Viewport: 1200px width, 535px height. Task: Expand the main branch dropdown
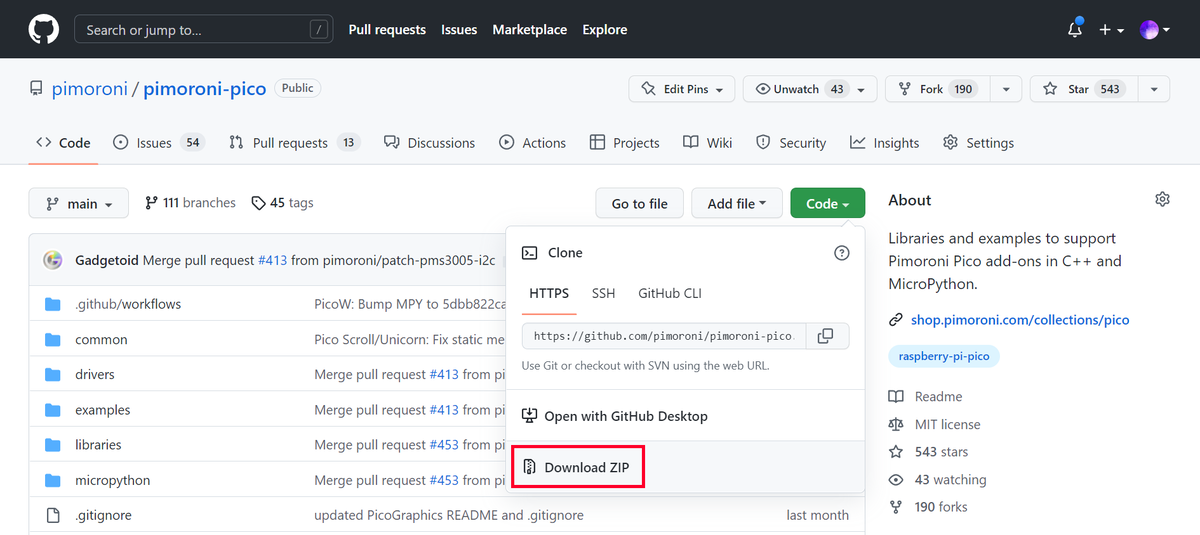[79, 204]
